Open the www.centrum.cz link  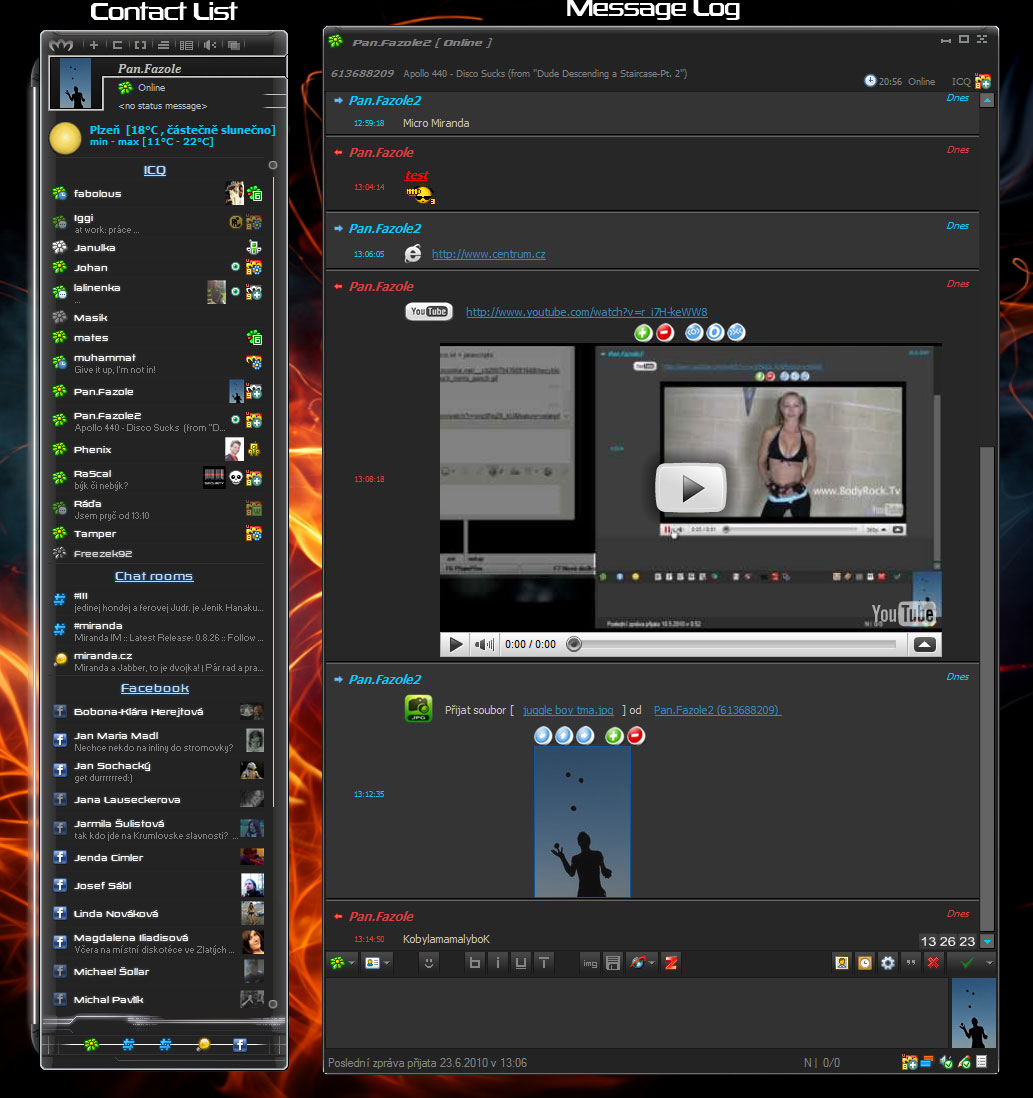[x=488, y=254]
